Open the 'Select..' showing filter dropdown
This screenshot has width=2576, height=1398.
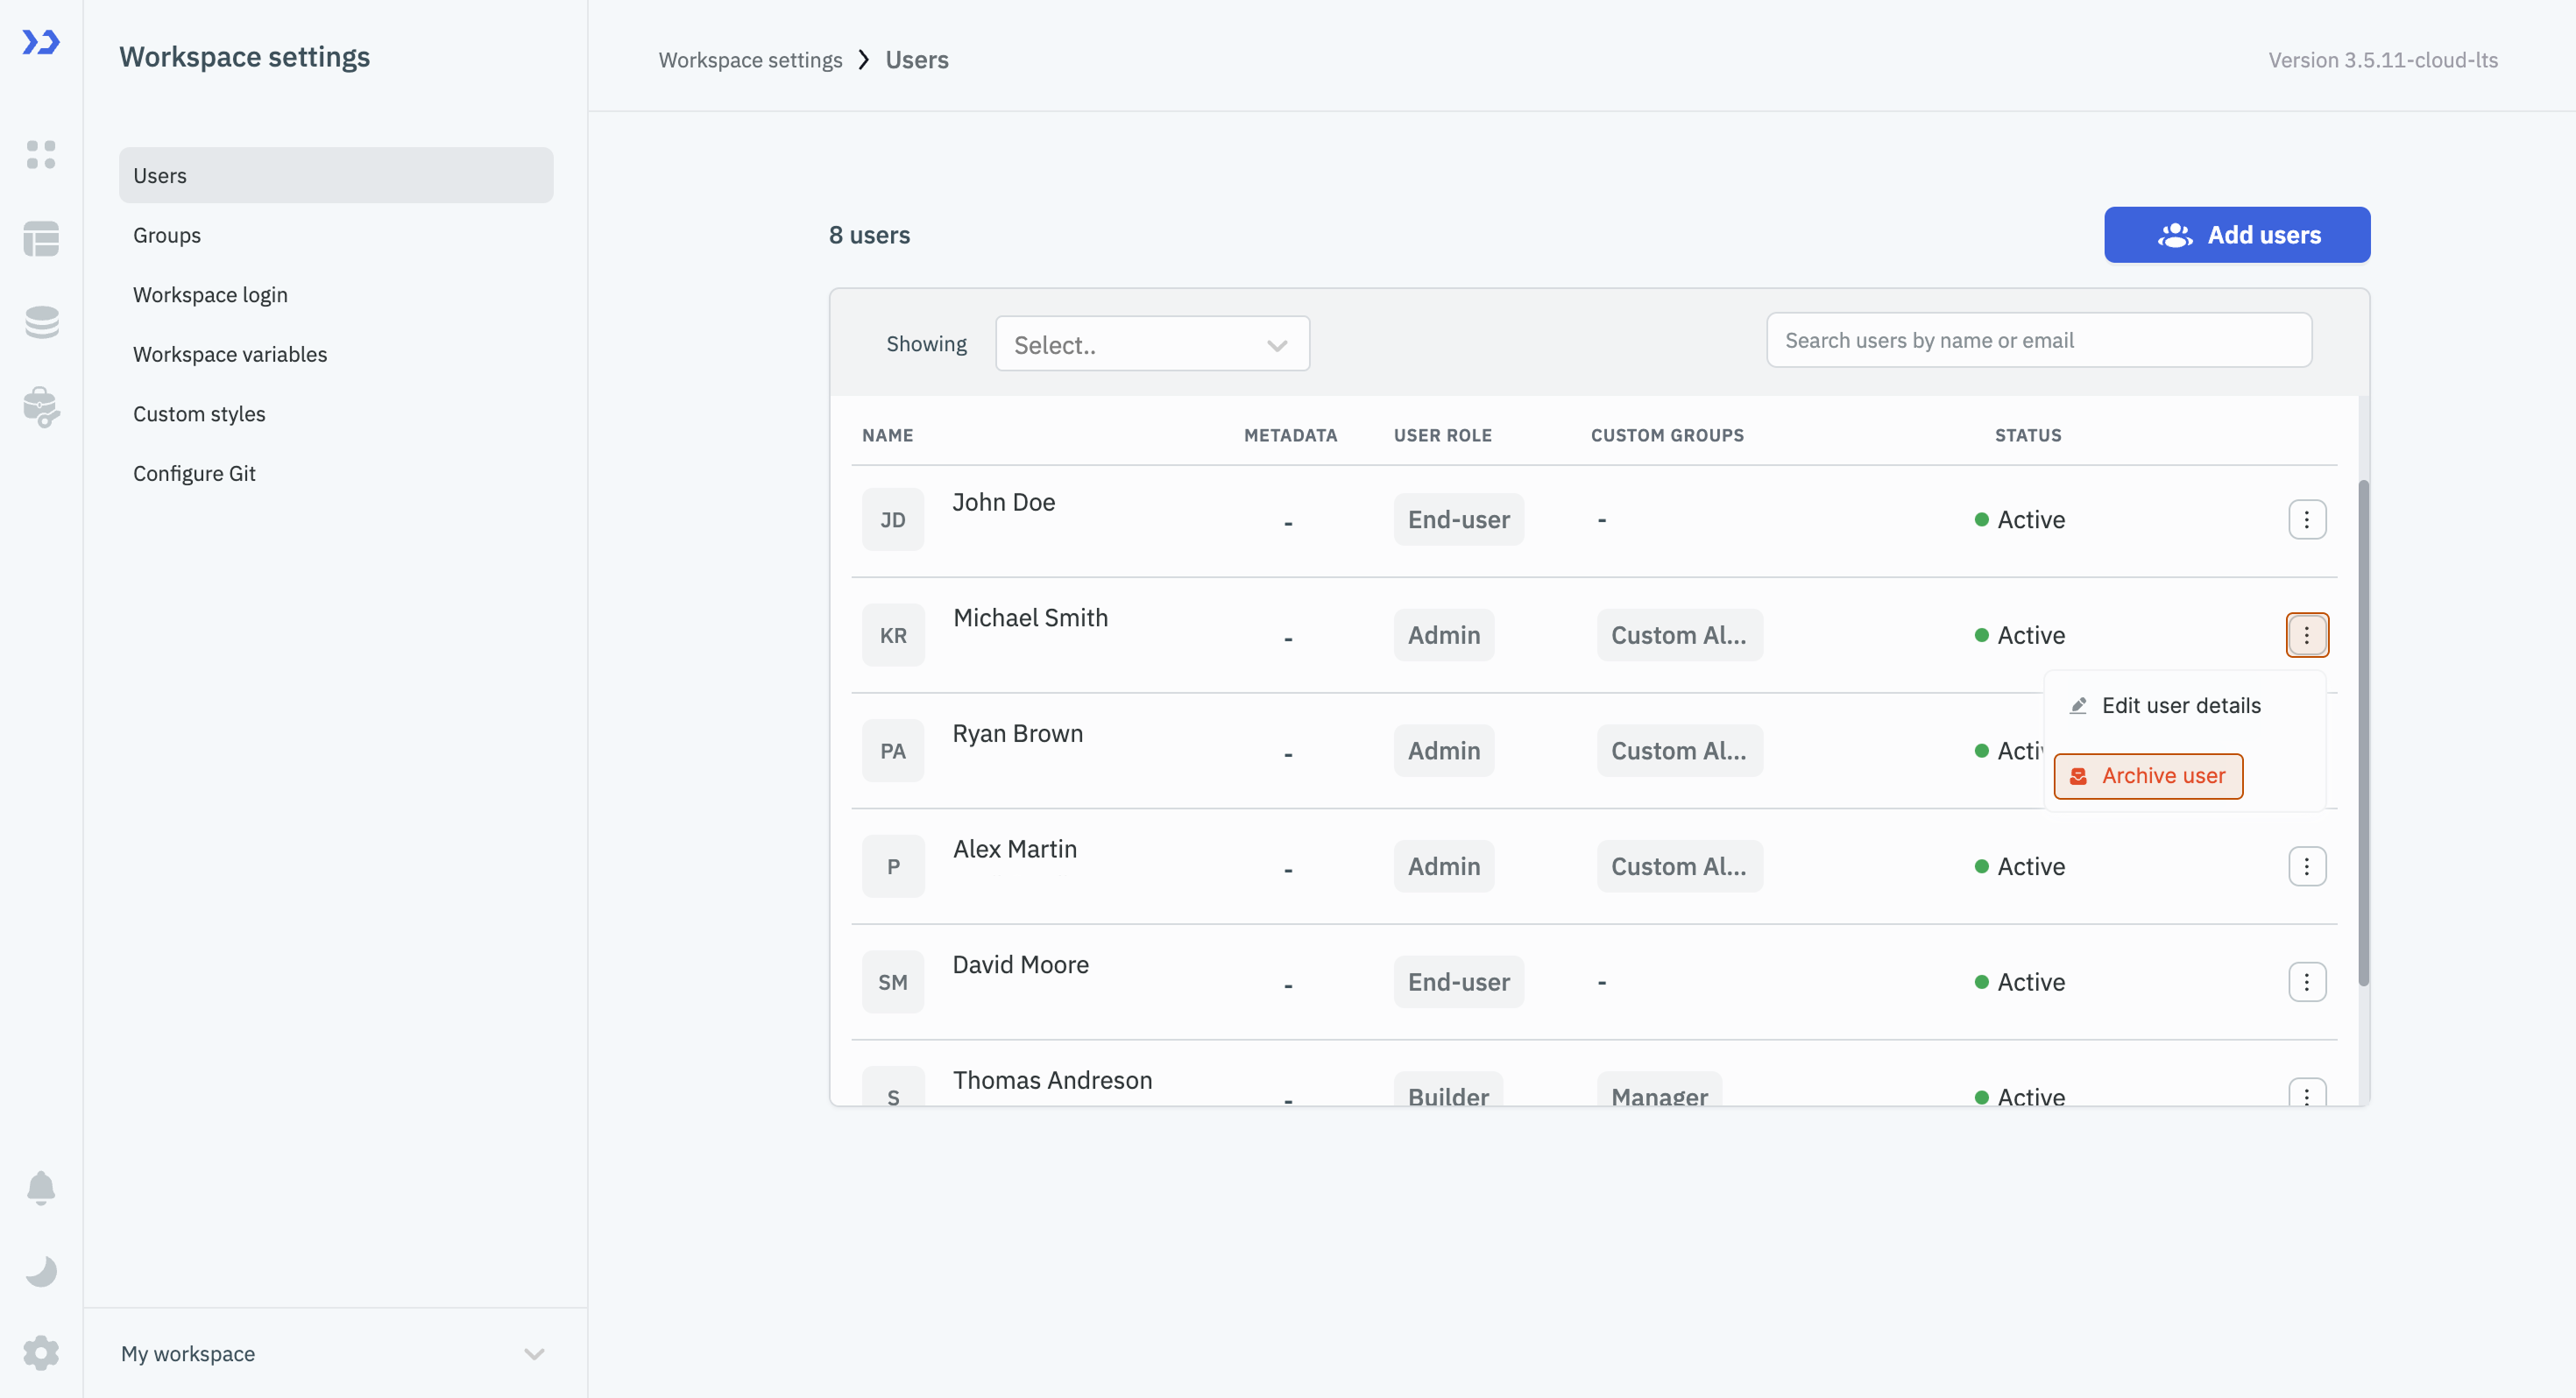(1151, 343)
